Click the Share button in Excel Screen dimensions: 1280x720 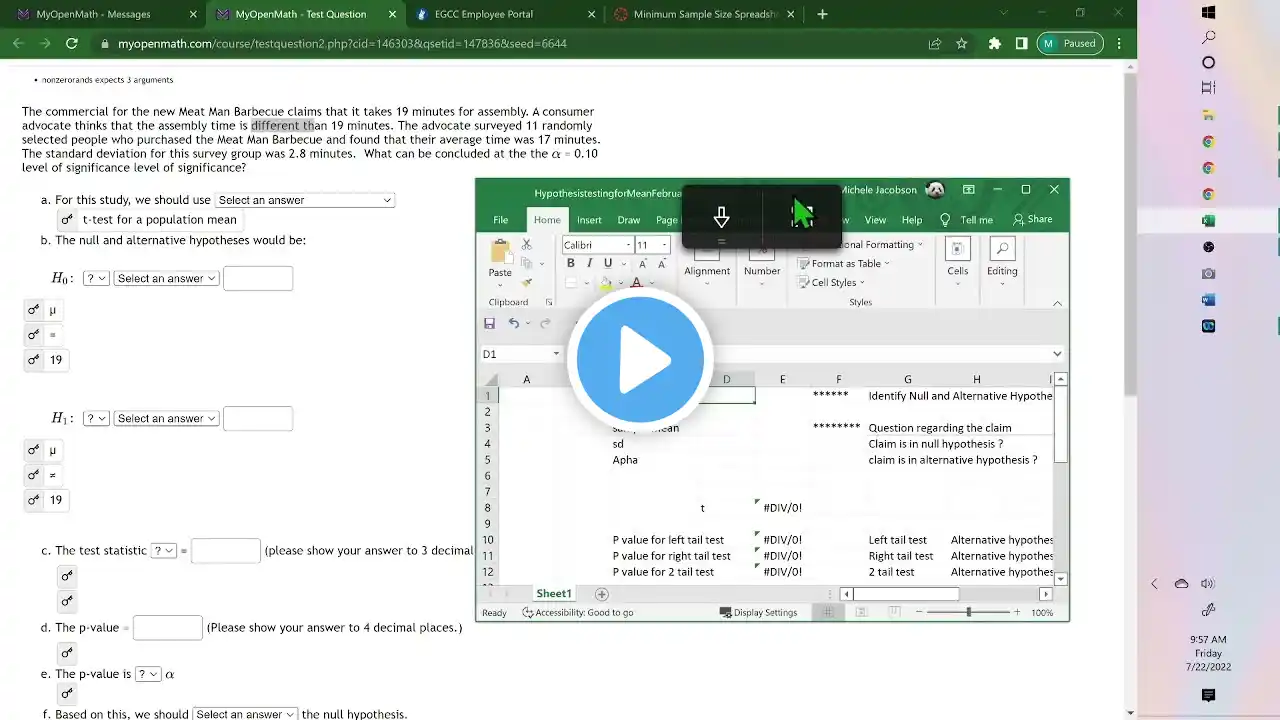click(1033, 220)
